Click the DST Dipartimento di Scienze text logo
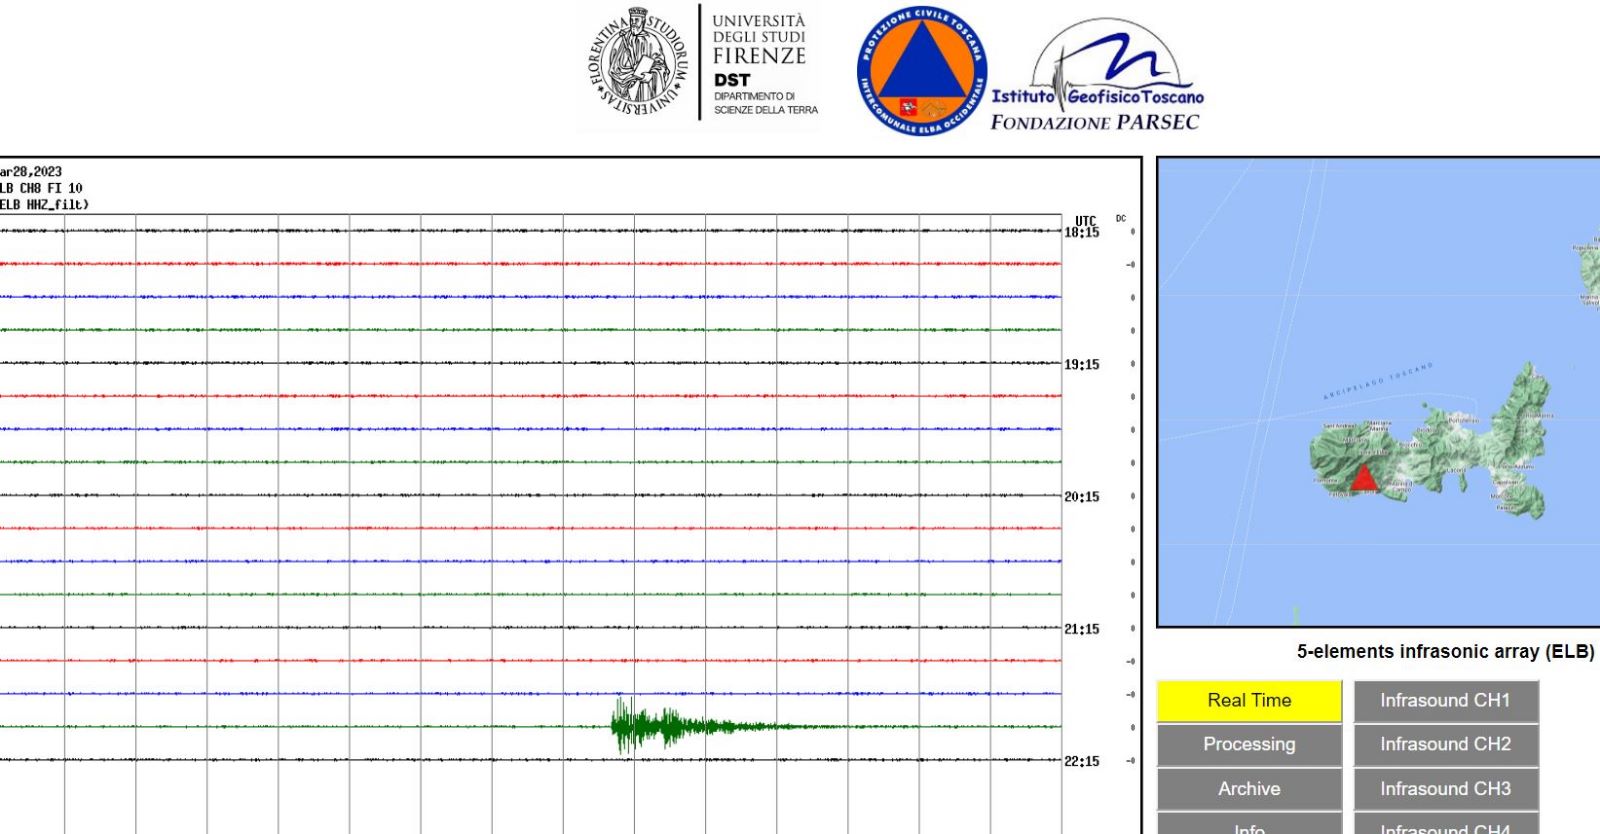Screen dimensions: 1600x834 pyautogui.click(x=762, y=65)
